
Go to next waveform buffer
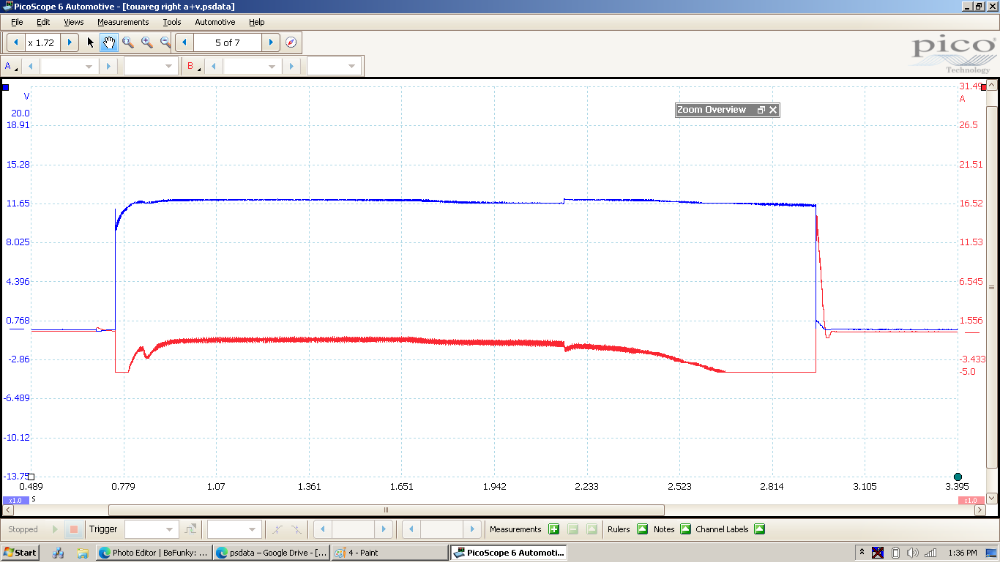click(x=271, y=43)
